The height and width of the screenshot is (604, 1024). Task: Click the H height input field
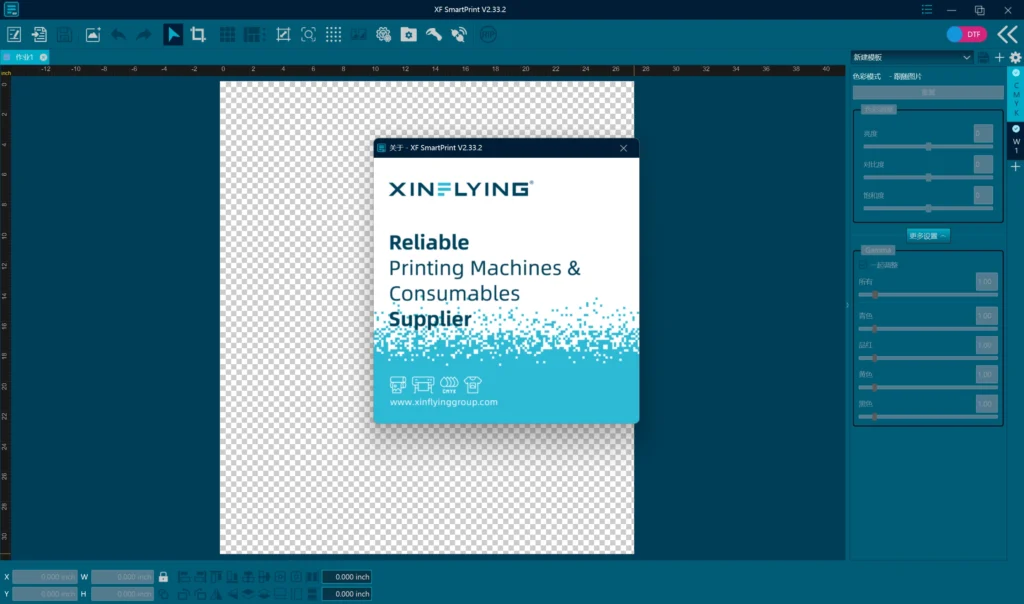[x=123, y=594]
